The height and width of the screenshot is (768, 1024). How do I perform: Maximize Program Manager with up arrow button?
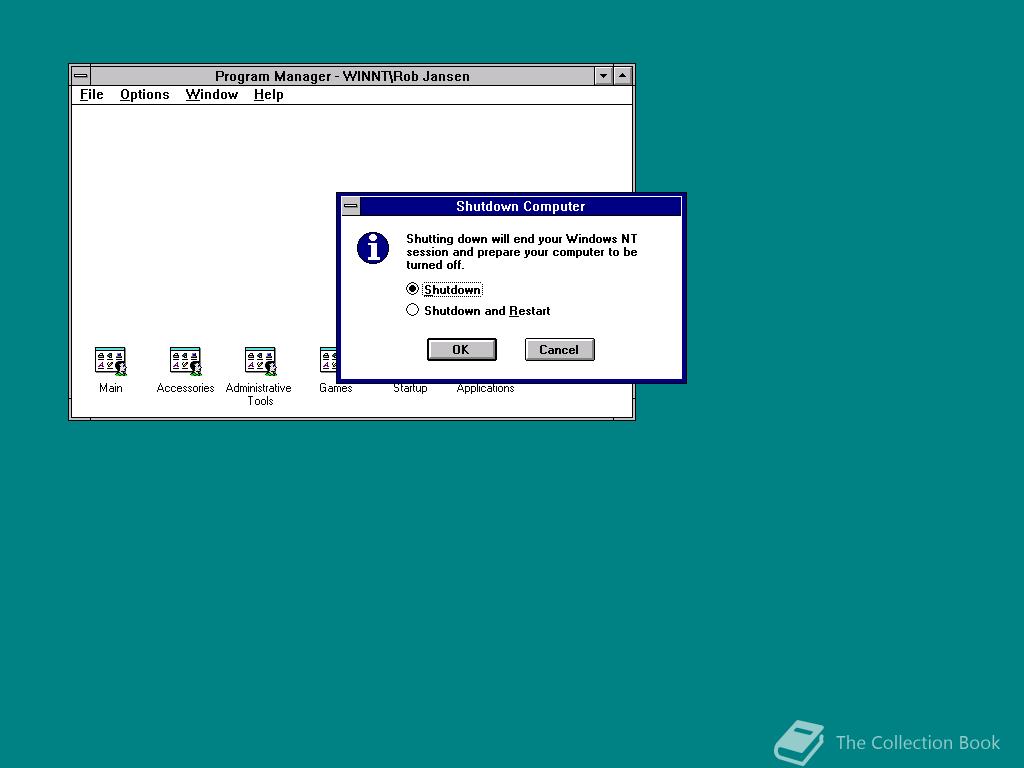click(x=623, y=76)
